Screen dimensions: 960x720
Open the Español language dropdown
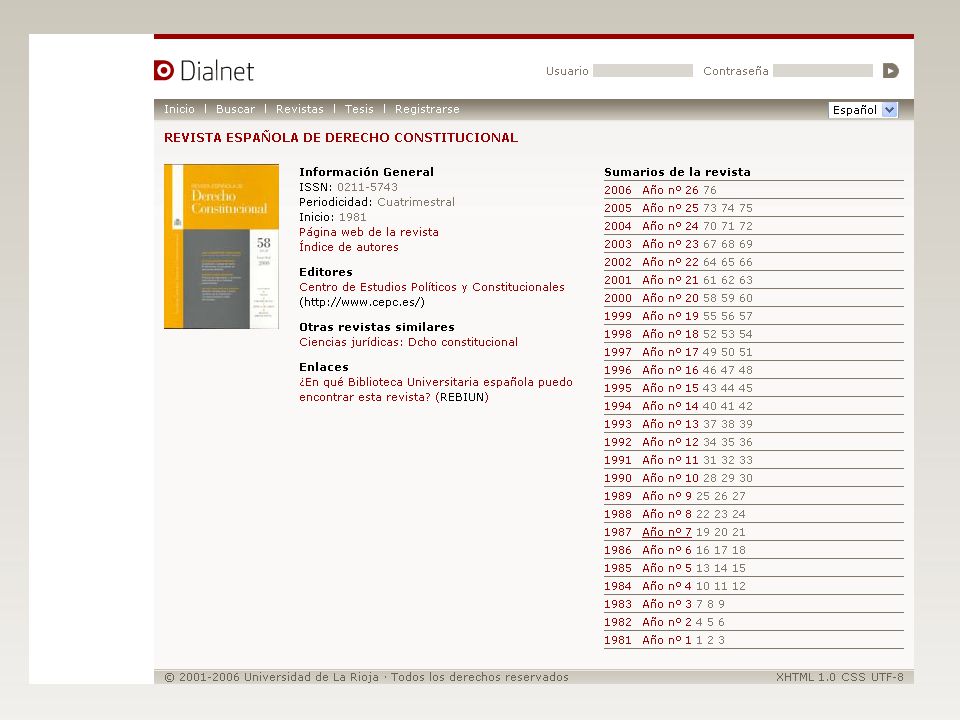pos(863,110)
